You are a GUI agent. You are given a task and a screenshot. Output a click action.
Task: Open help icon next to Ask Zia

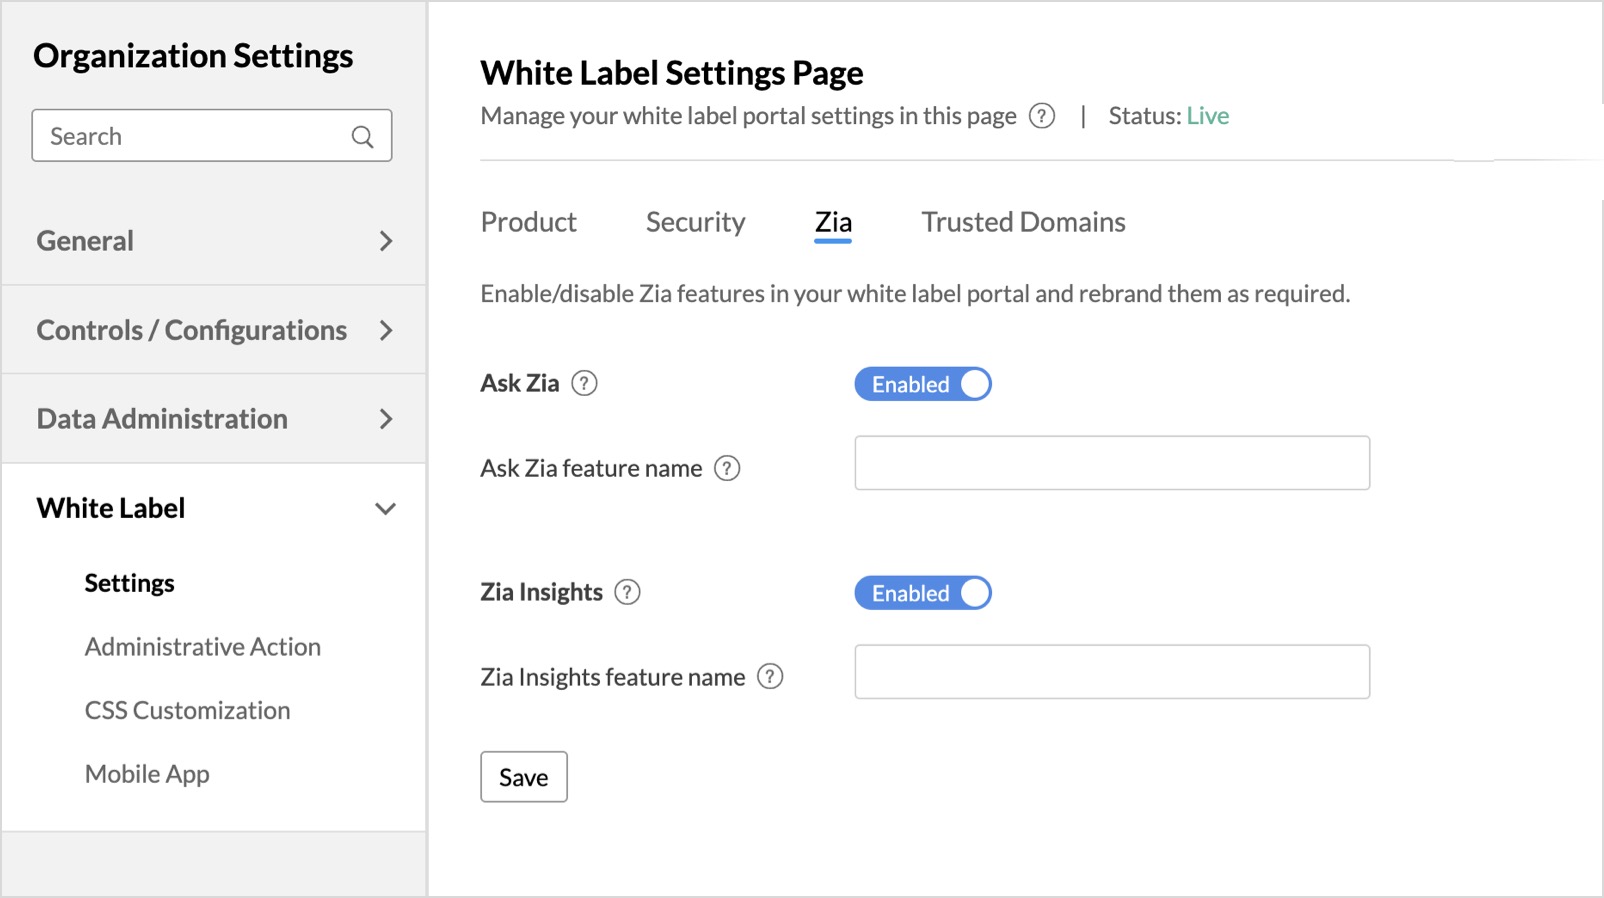click(x=584, y=383)
